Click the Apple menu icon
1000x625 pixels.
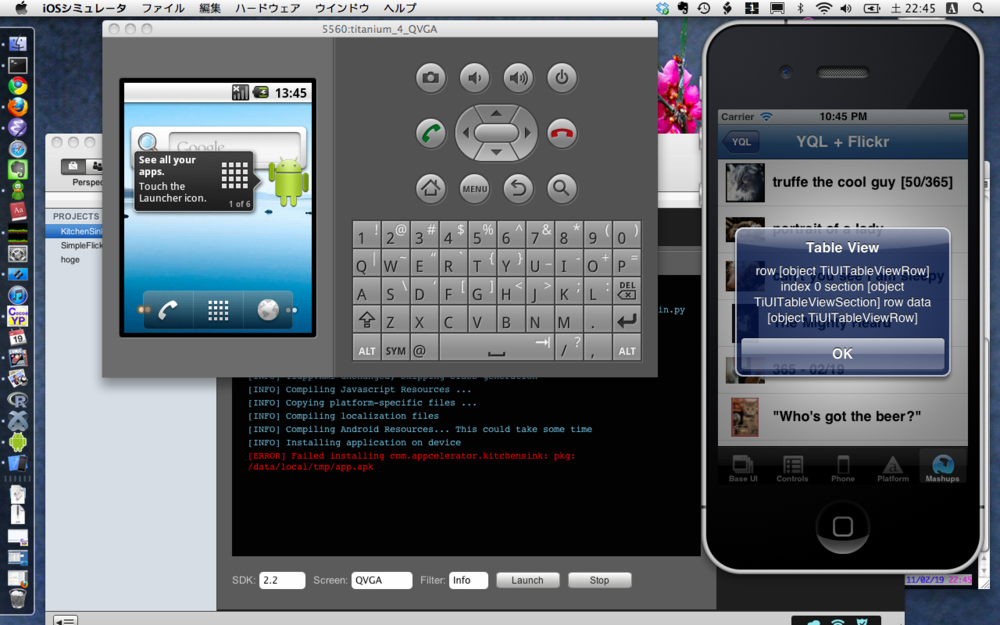(21, 8)
